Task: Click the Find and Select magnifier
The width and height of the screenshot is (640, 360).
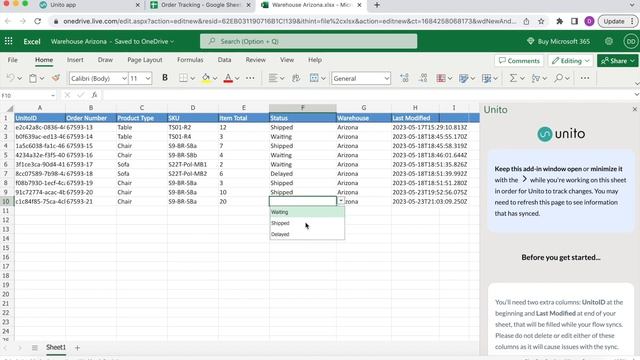Action: tap(558, 78)
